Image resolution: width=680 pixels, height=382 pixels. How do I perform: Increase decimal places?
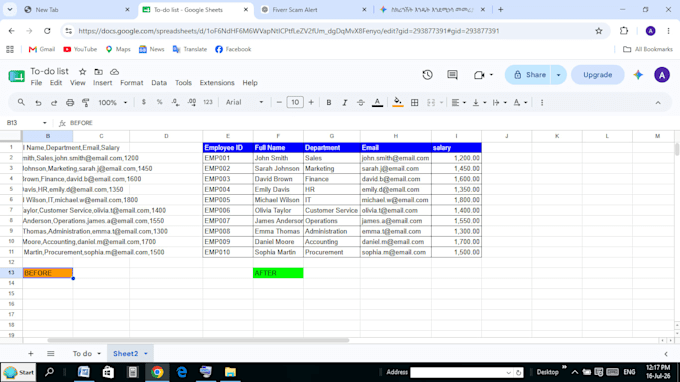click(x=191, y=102)
